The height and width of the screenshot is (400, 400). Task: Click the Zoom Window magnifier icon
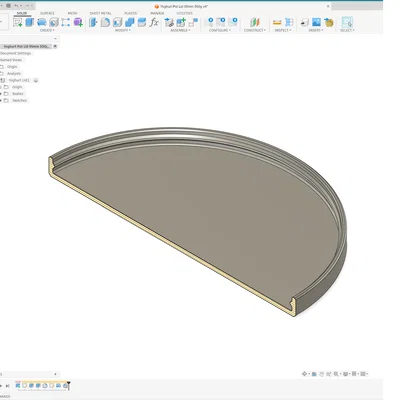(336, 374)
